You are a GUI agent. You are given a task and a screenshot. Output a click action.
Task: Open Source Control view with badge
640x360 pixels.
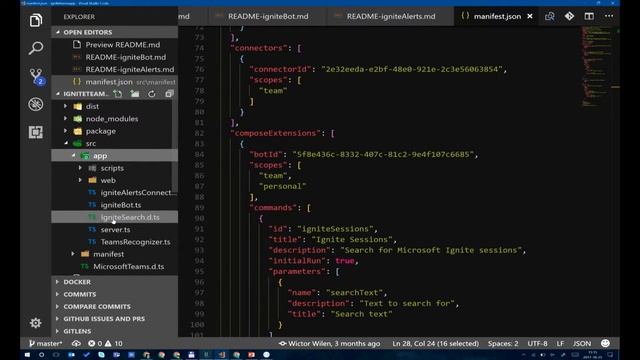point(36,76)
